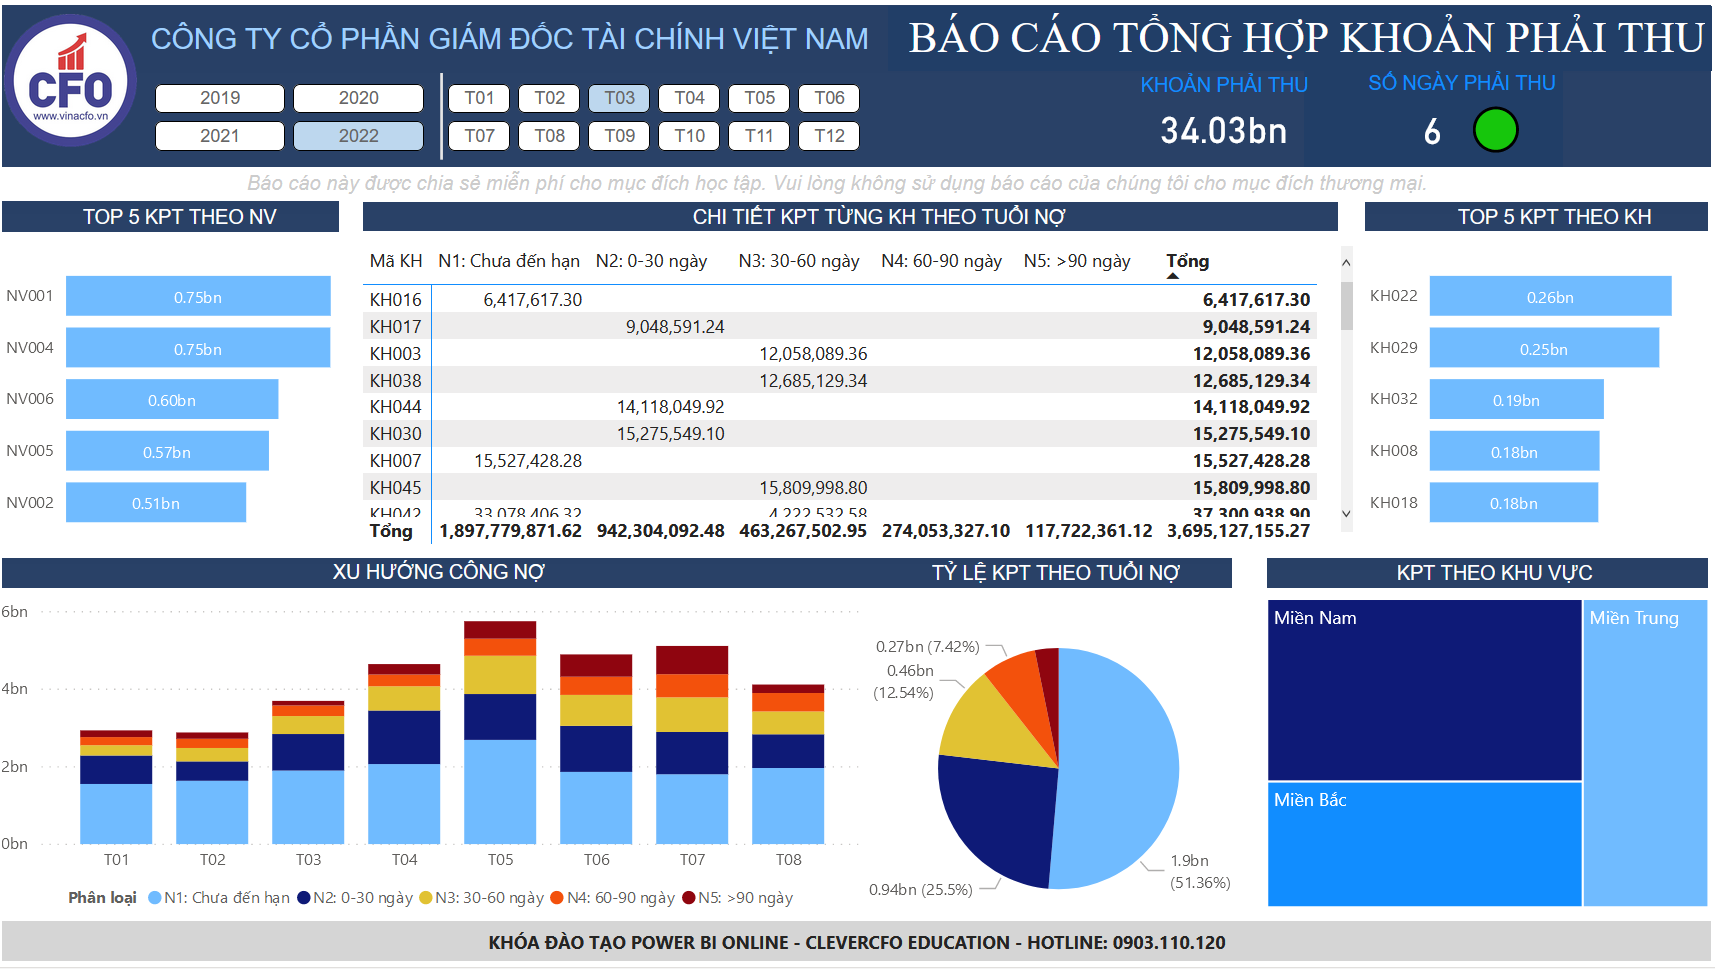Sort by N1: Chưa đến hạn column
1715x969 pixels.
click(x=509, y=261)
